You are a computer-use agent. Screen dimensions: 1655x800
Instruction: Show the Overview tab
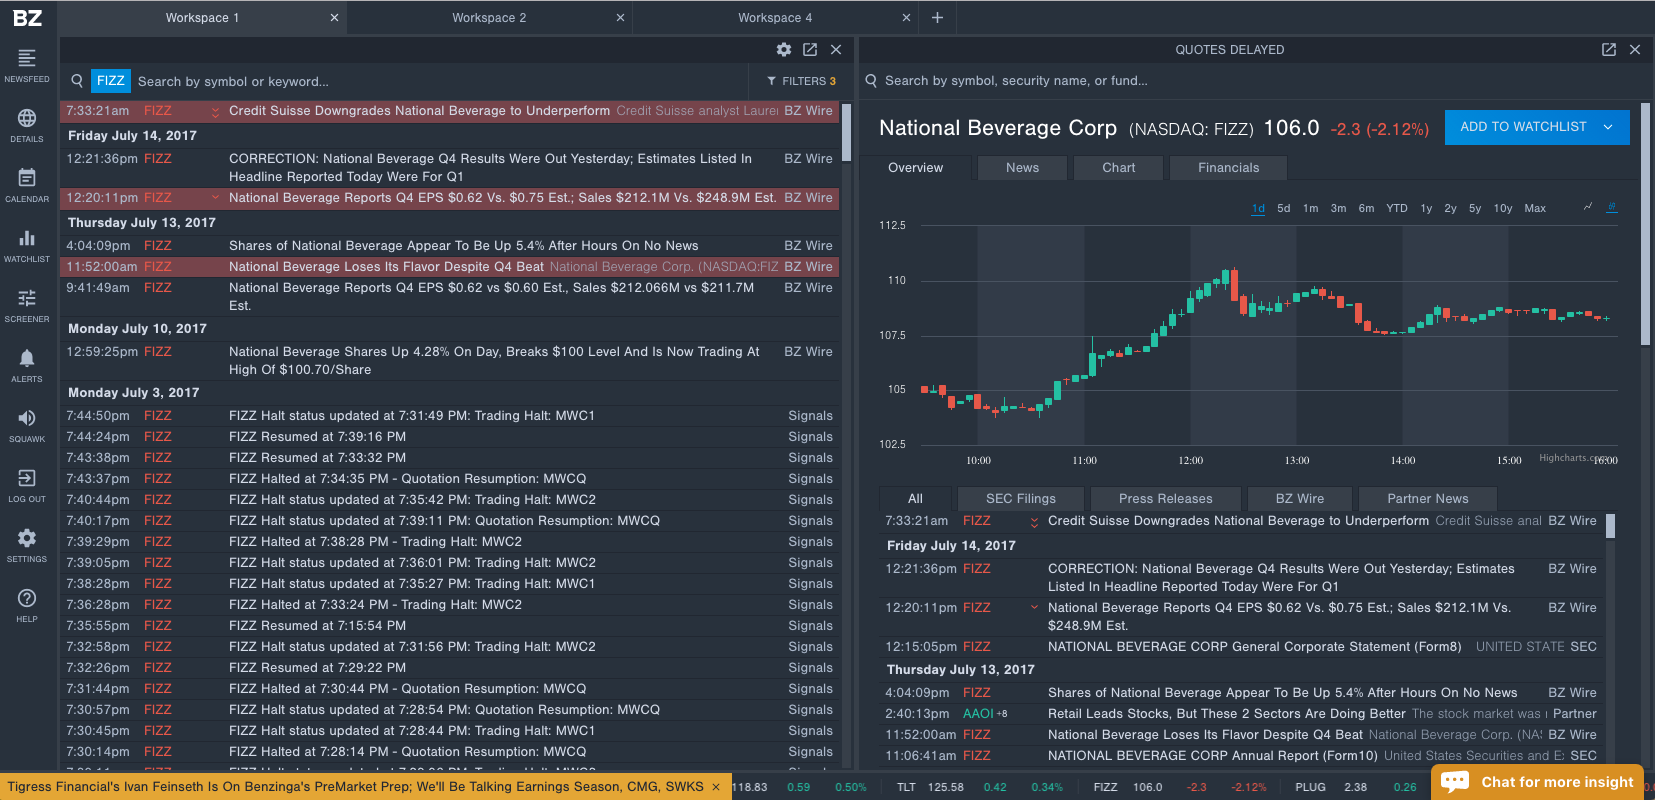click(x=915, y=168)
